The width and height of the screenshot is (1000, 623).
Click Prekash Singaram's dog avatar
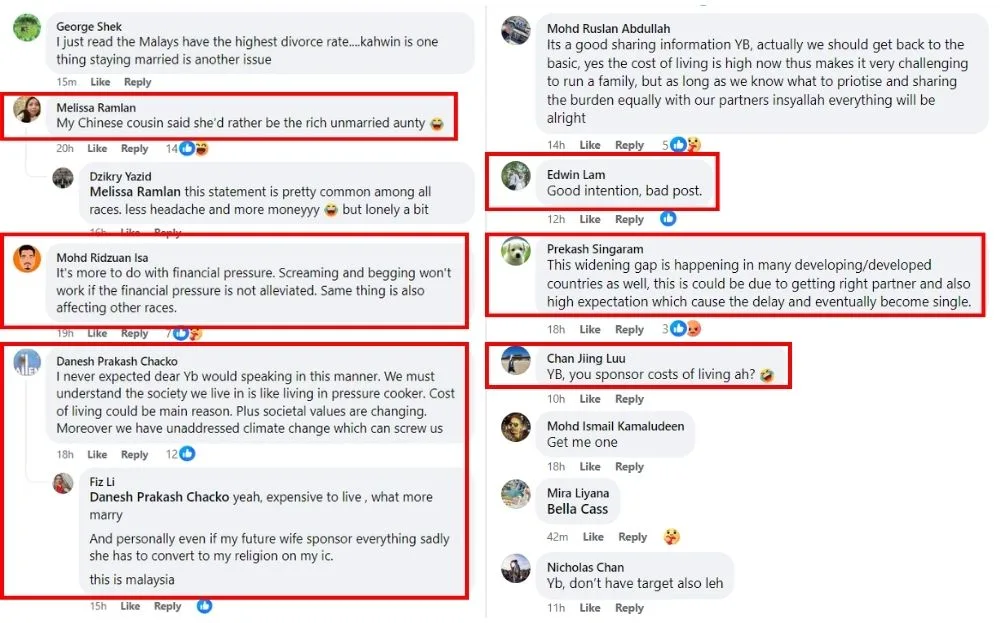[x=515, y=250]
